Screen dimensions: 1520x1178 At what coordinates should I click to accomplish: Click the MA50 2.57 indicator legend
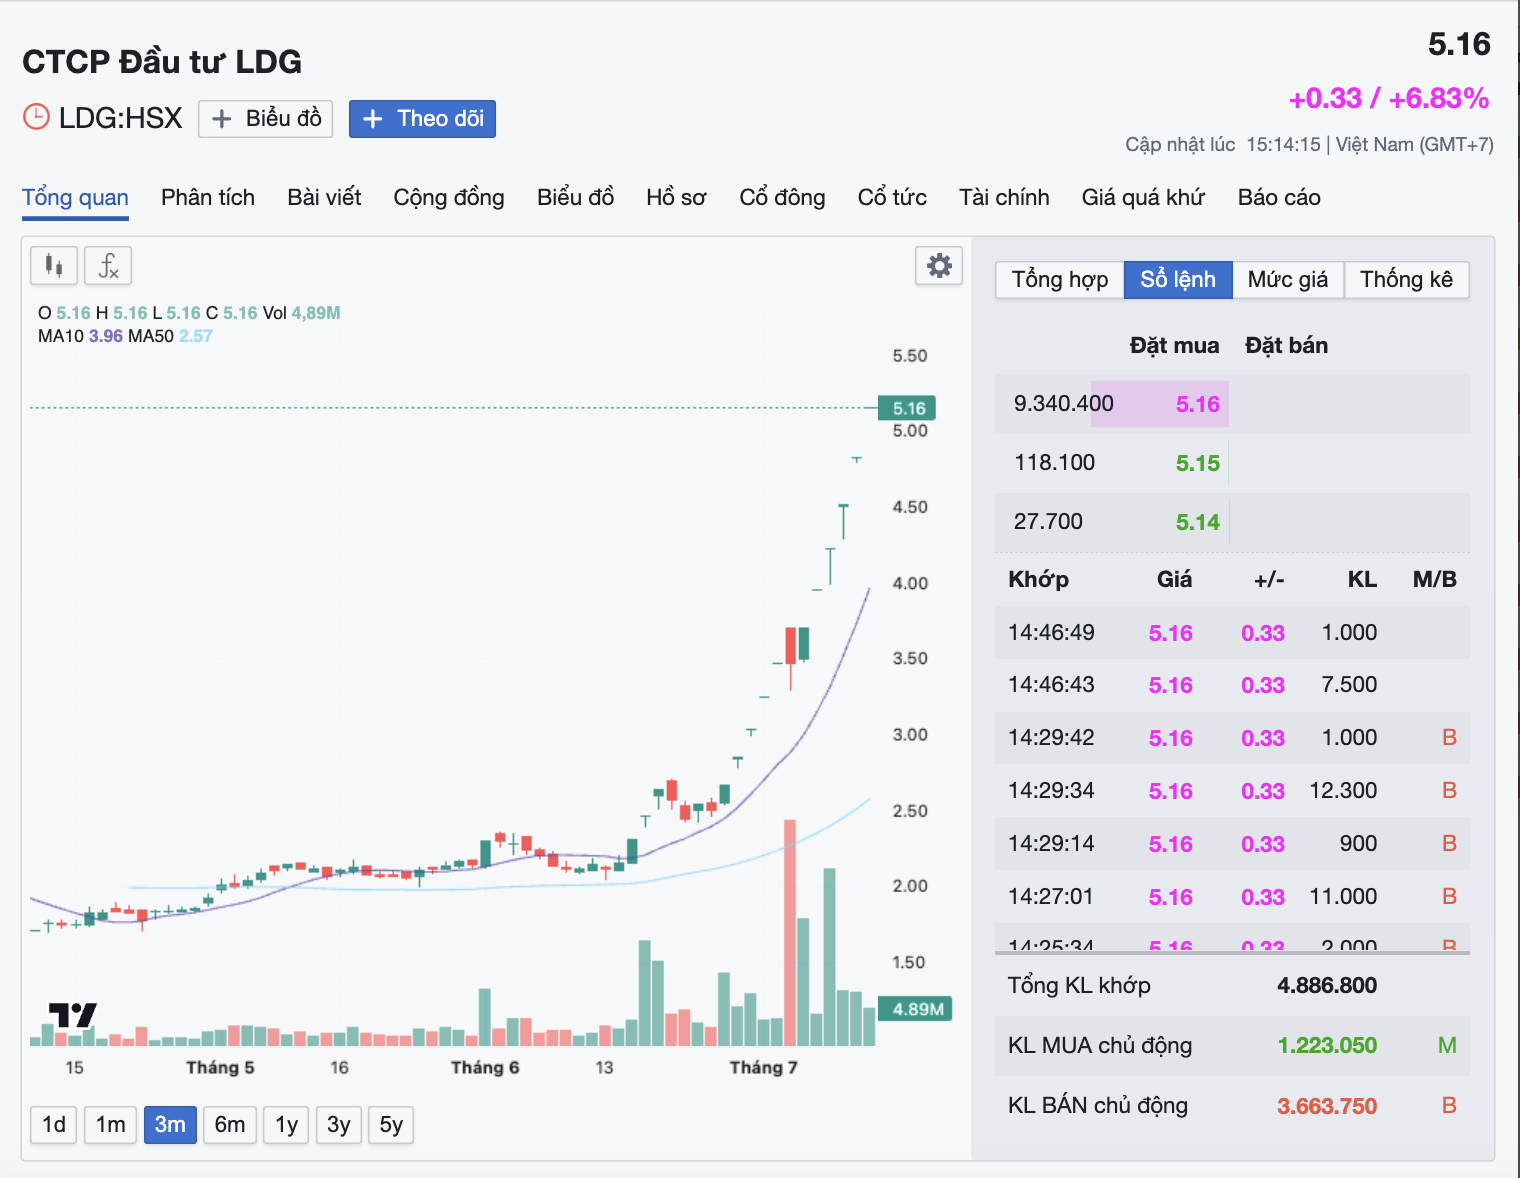click(x=170, y=336)
